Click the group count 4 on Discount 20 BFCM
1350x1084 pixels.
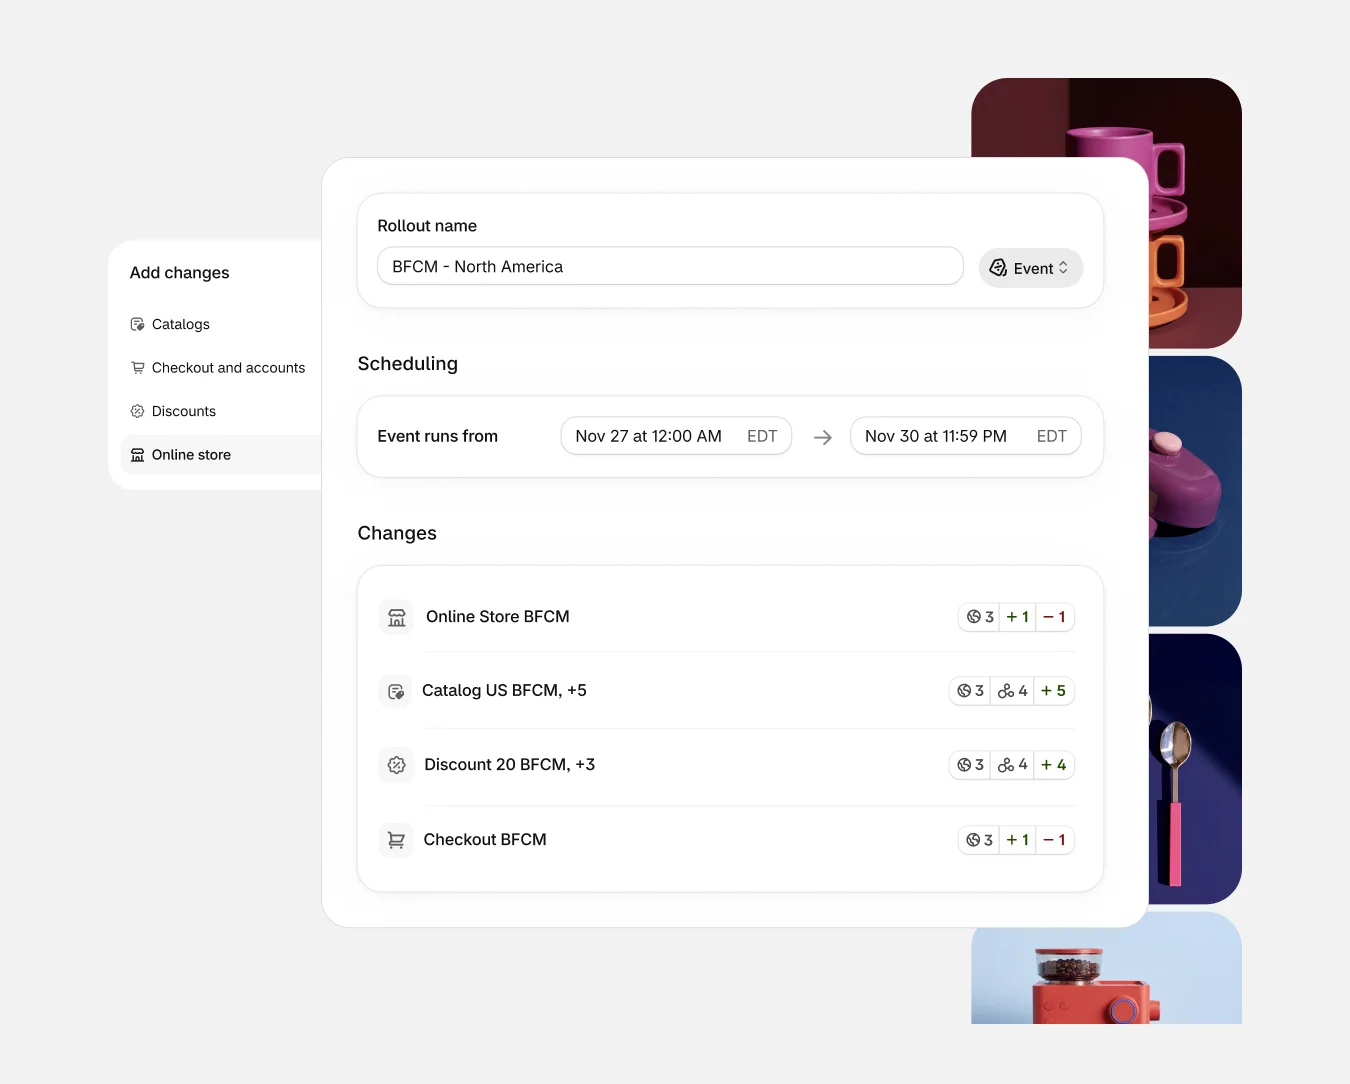click(1013, 765)
